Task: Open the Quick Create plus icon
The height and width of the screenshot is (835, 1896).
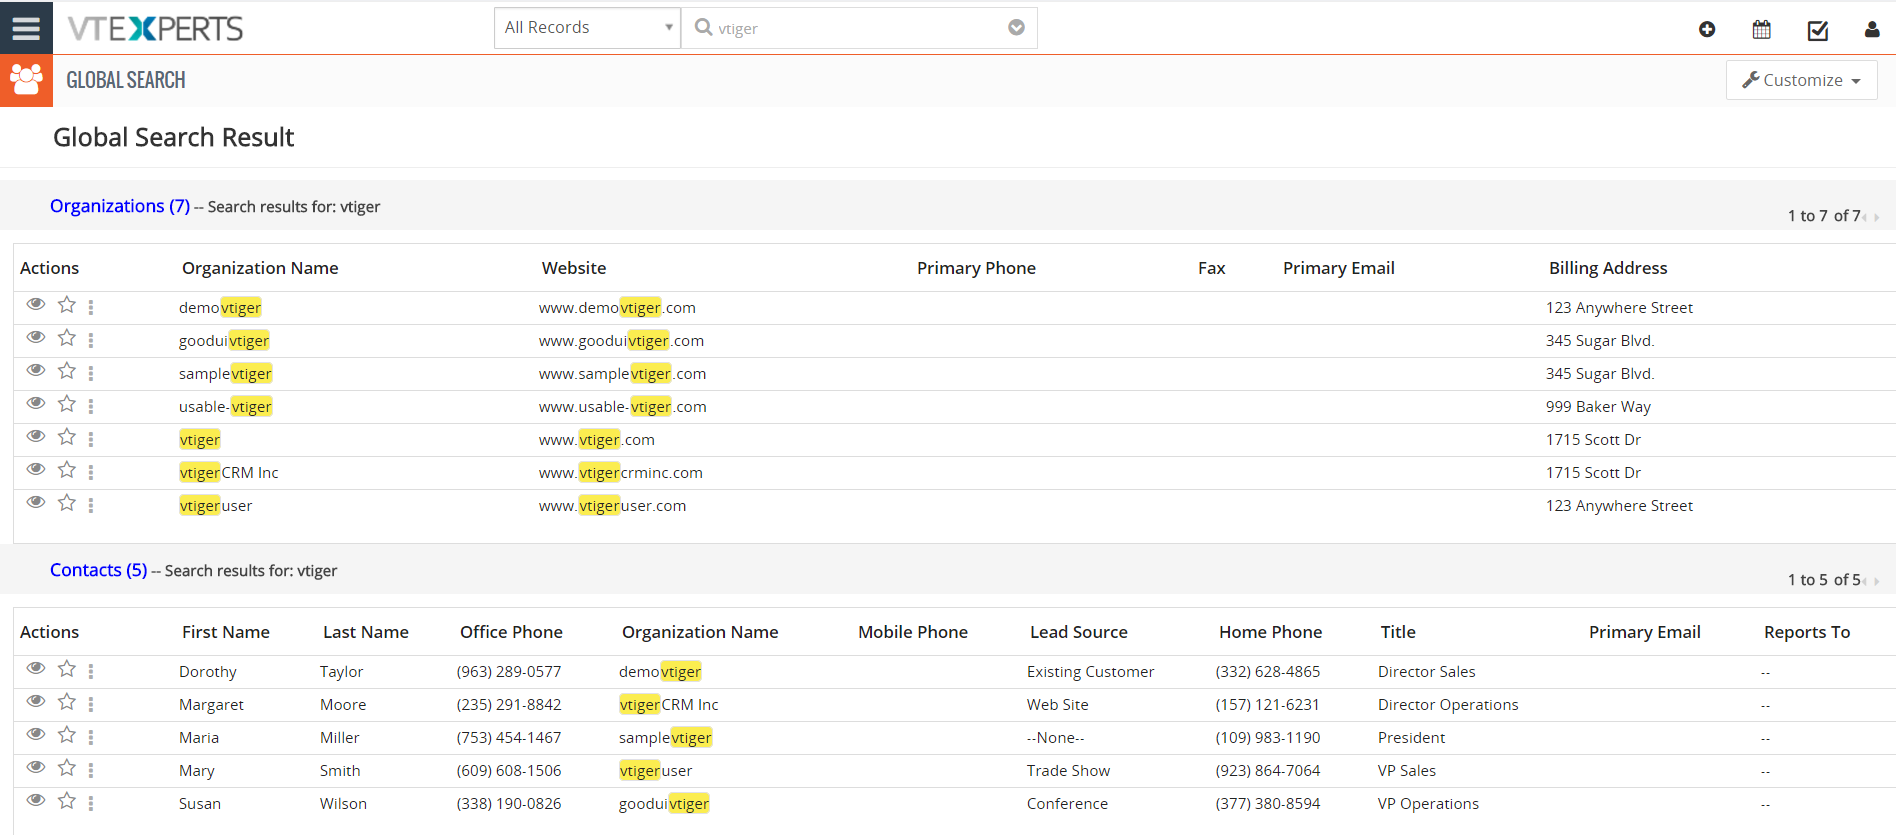Action: point(1707,29)
